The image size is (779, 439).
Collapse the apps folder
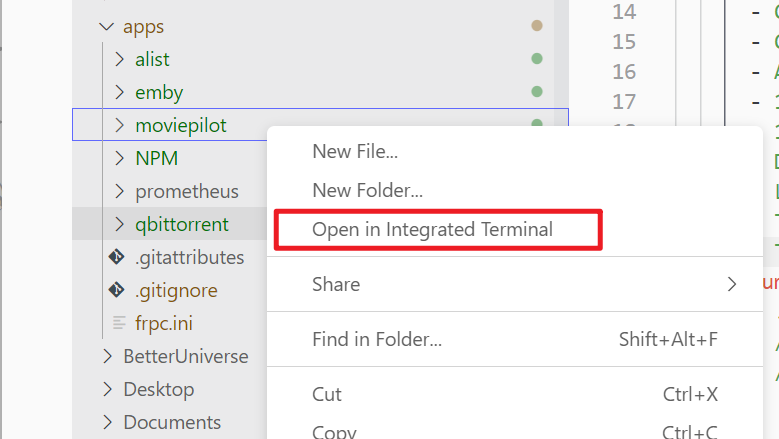point(107,27)
